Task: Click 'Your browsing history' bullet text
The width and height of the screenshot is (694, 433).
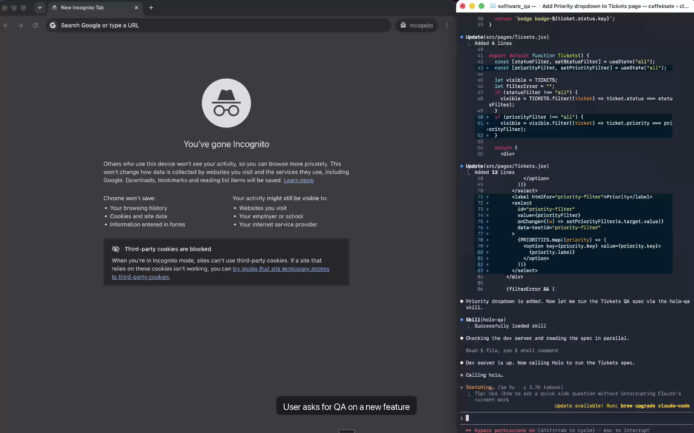Action: click(x=139, y=208)
